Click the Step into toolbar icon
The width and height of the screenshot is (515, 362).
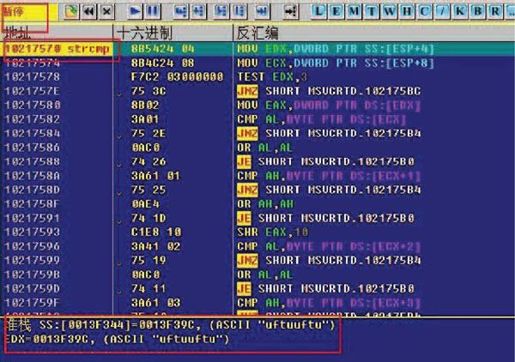click(x=181, y=12)
